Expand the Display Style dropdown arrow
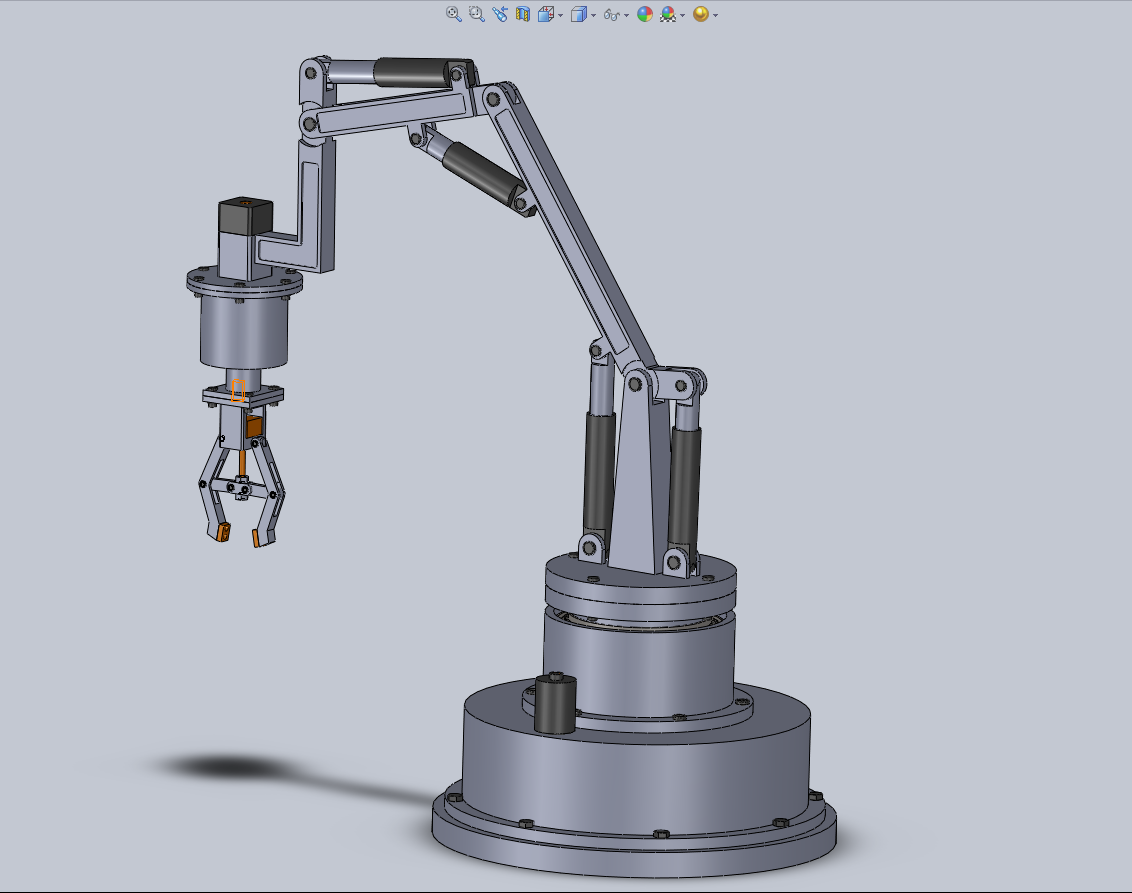 click(x=593, y=15)
